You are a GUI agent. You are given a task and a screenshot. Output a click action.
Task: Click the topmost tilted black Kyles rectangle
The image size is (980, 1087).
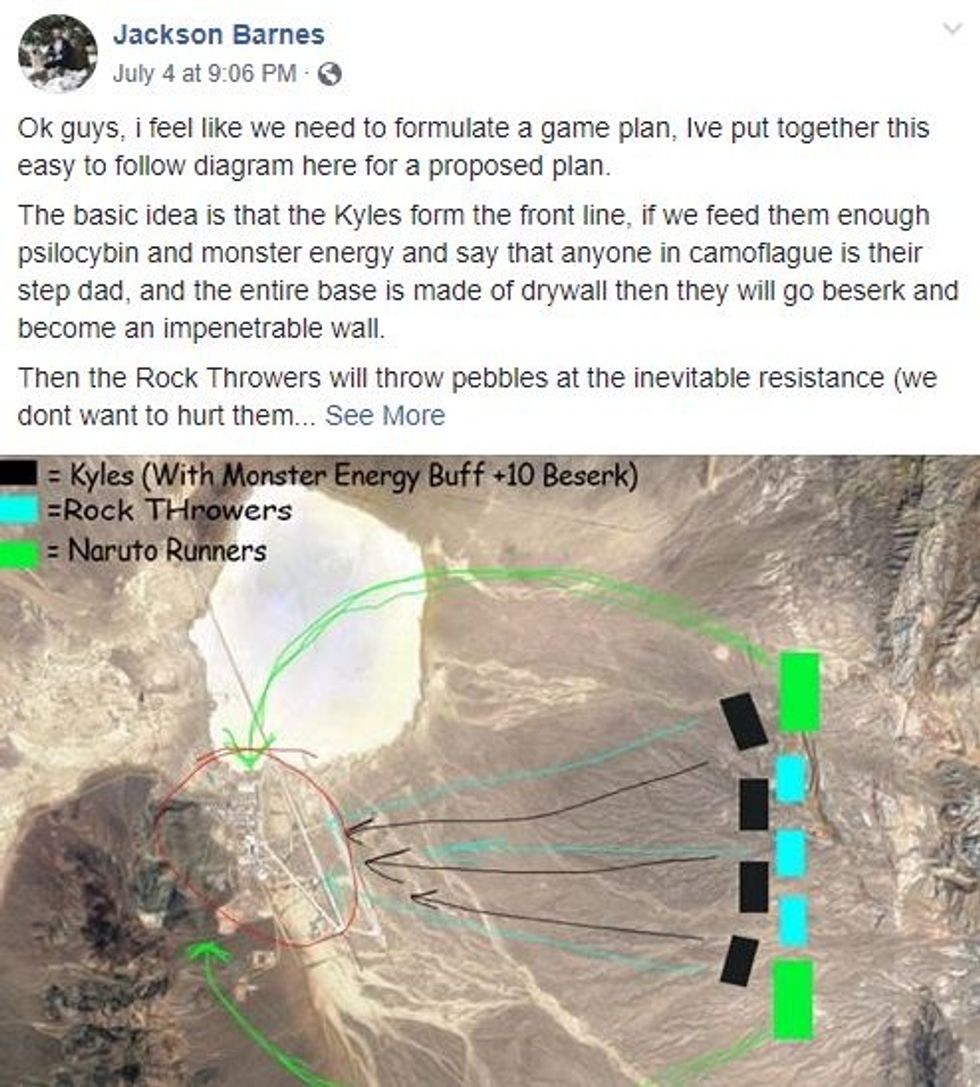(x=744, y=721)
